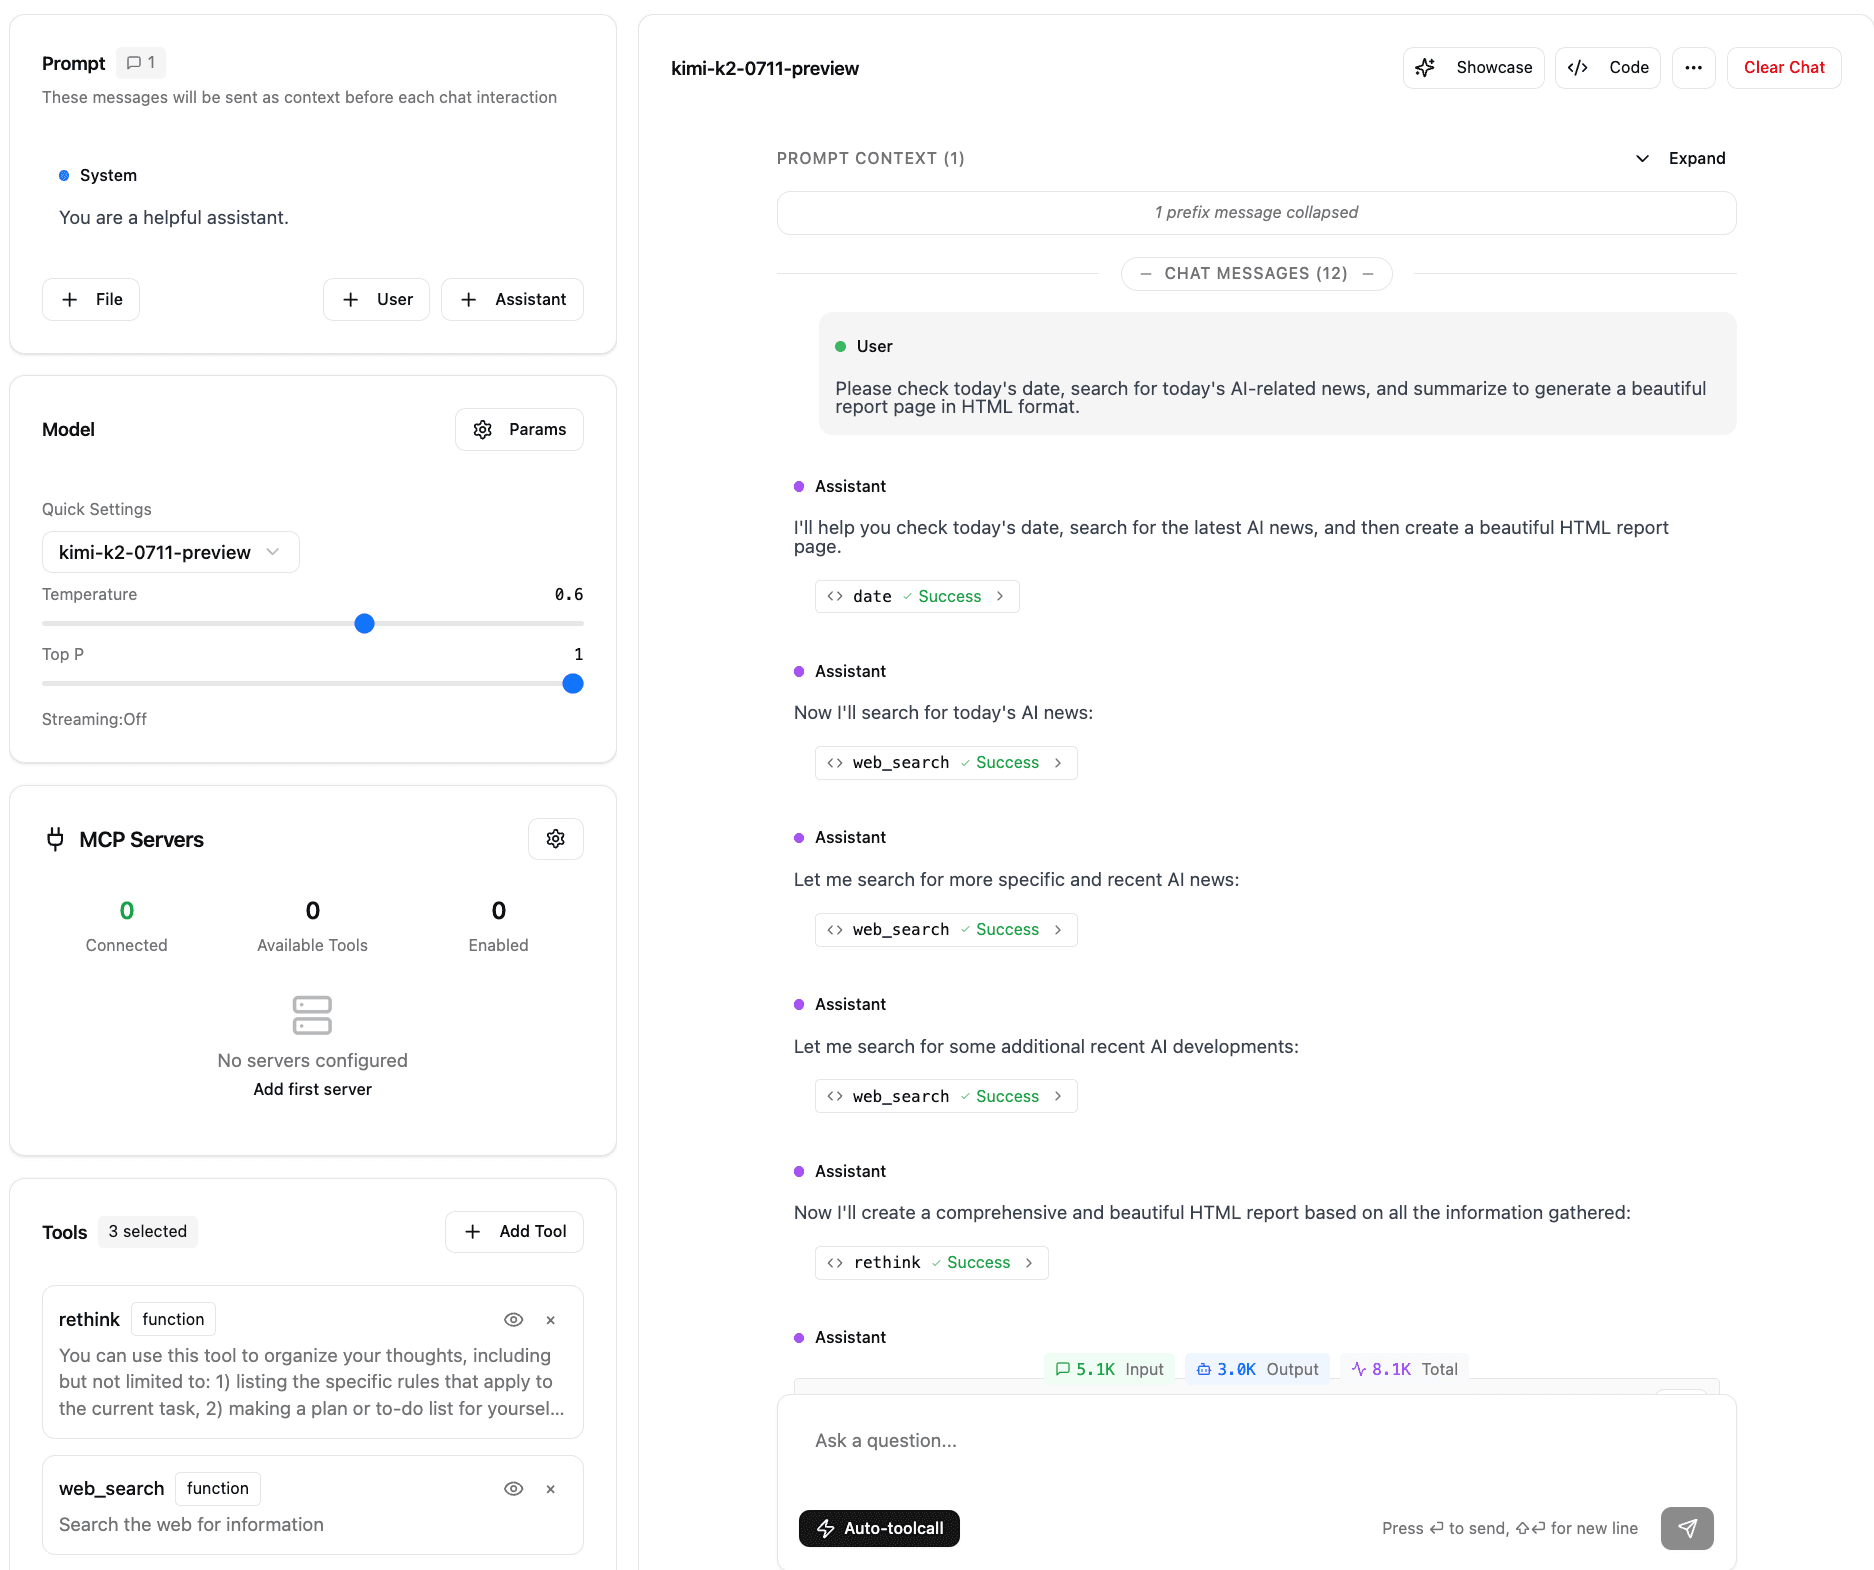1874x1570 pixels.
Task: Remove the rethink tool with its X icon
Action: click(x=550, y=1320)
